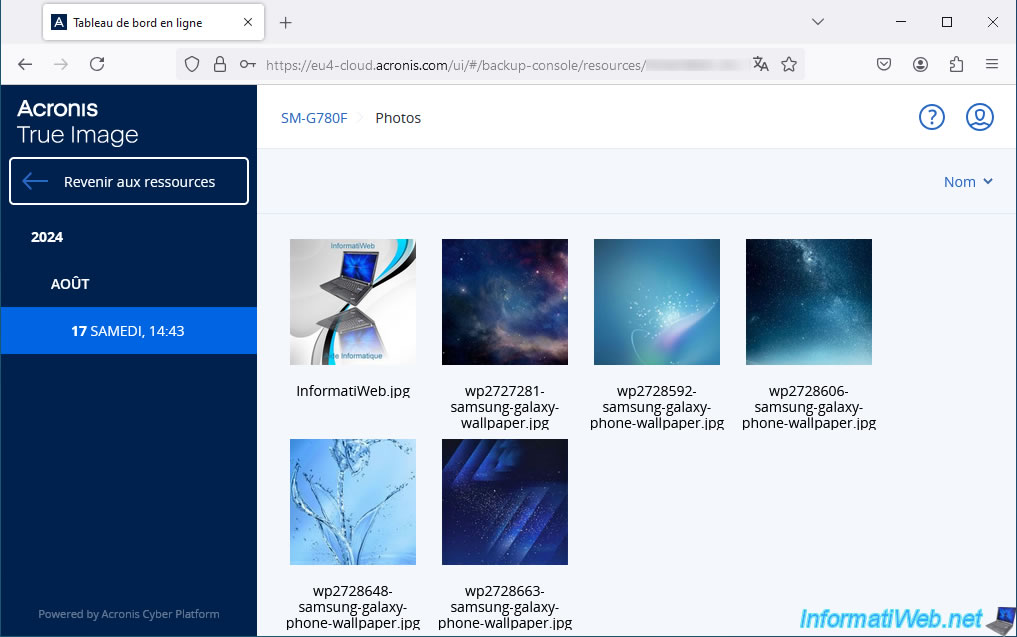Image resolution: width=1017 pixels, height=637 pixels.
Task: Open the Nom sort dropdown
Action: 968,182
